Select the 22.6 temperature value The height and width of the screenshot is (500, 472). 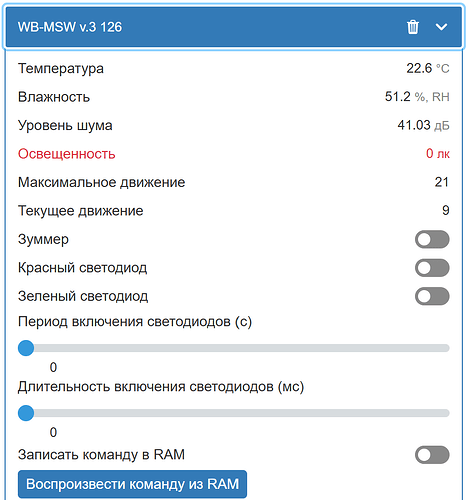(x=419, y=68)
